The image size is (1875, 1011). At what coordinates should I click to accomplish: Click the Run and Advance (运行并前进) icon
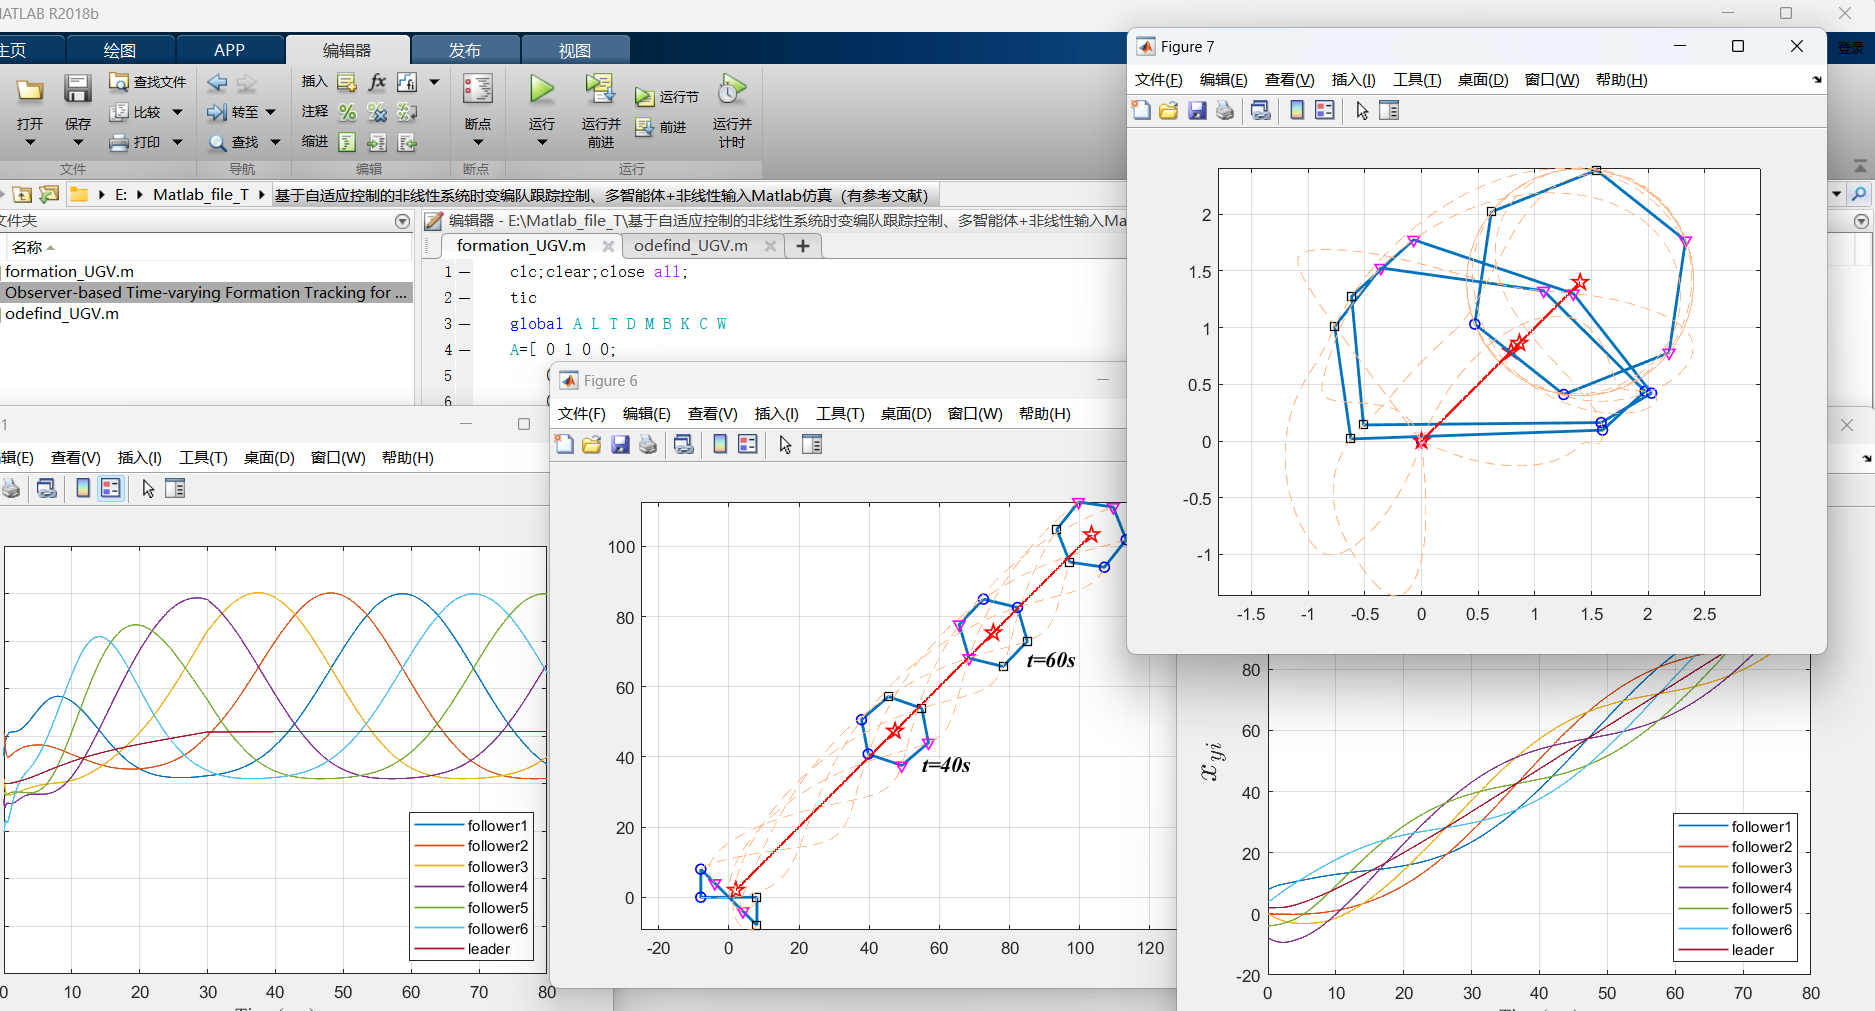click(x=600, y=90)
